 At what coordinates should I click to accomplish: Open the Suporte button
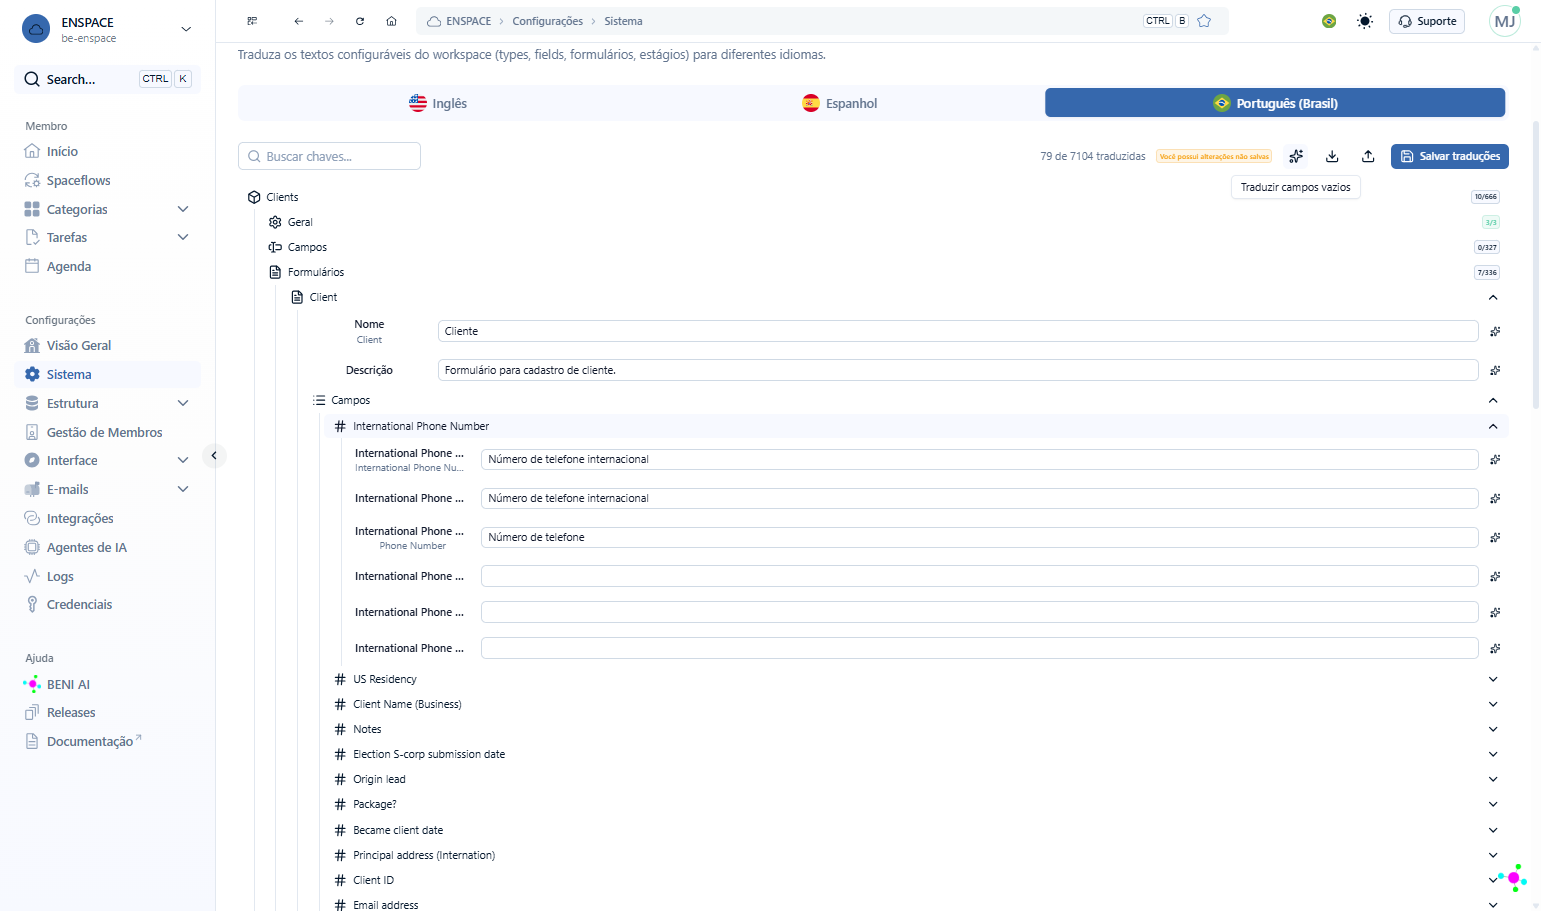click(x=1427, y=21)
